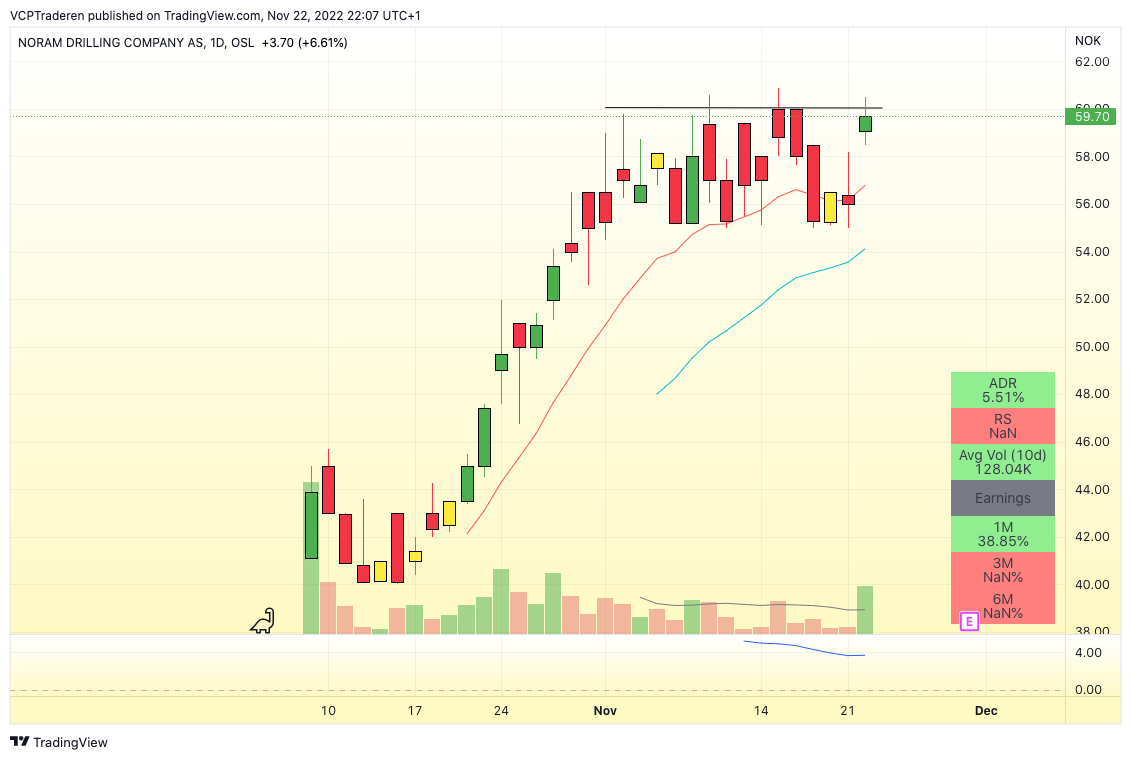Click the green 59.70 price label
1131x759 pixels.
(1091, 116)
